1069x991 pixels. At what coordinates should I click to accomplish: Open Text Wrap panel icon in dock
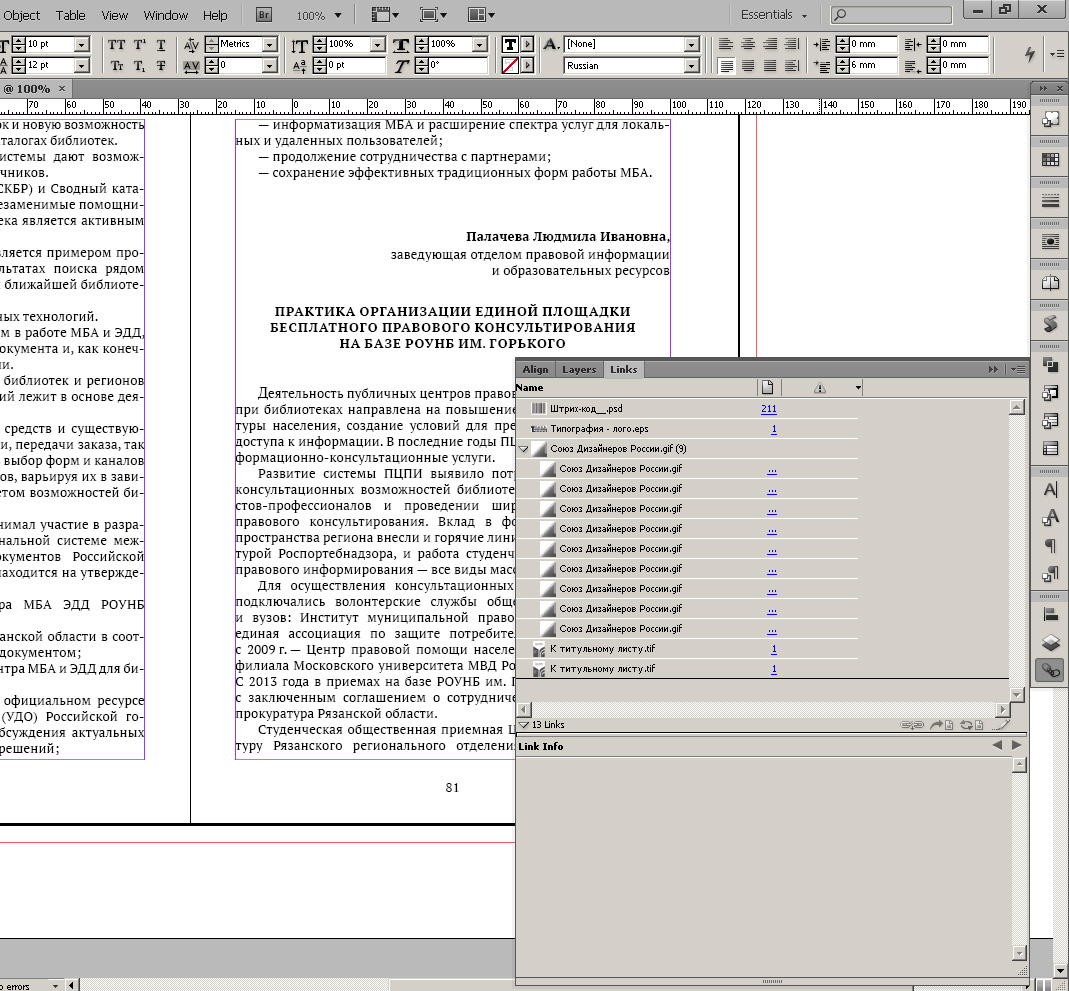pyautogui.click(x=1051, y=241)
